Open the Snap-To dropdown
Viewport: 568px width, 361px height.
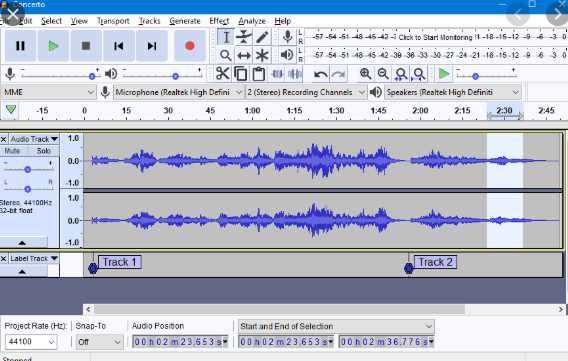coord(99,342)
